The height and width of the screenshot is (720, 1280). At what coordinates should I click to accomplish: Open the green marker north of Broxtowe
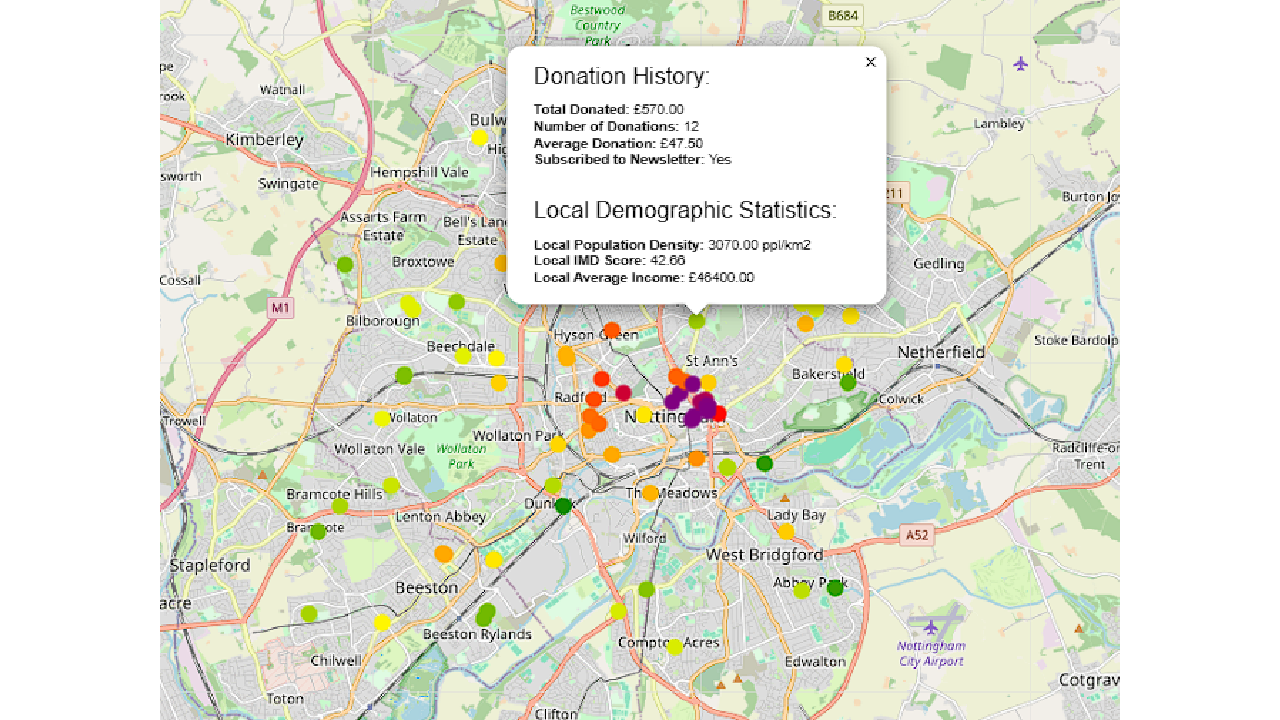pyautogui.click(x=345, y=265)
